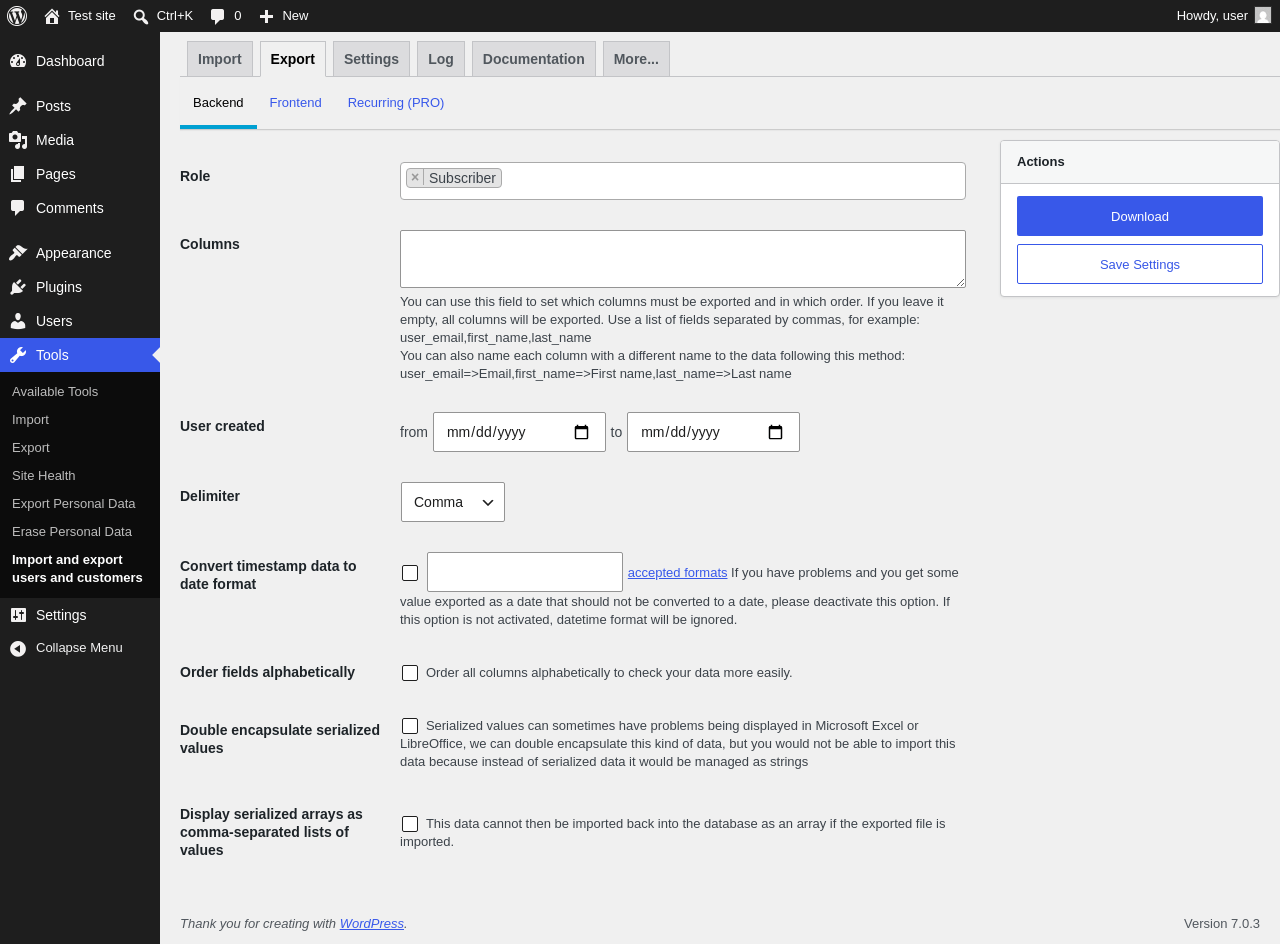1280x944 pixels.
Task: Switch to the Import tab
Action: click(220, 59)
